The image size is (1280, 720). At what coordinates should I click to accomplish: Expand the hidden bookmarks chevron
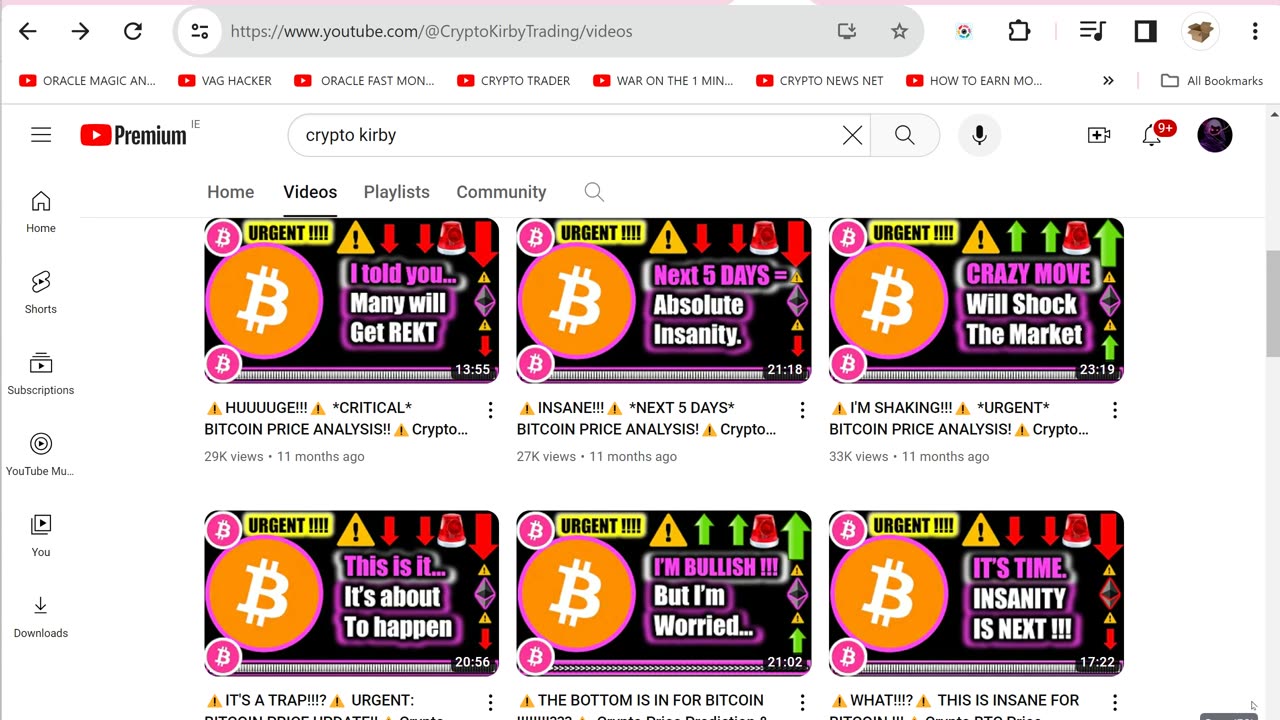pyautogui.click(x=1108, y=81)
